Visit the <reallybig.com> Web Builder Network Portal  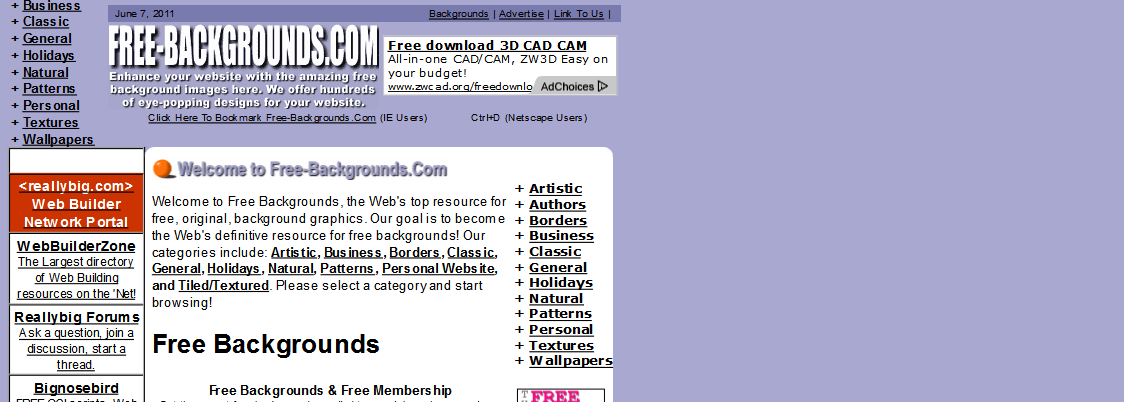[76, 204]
